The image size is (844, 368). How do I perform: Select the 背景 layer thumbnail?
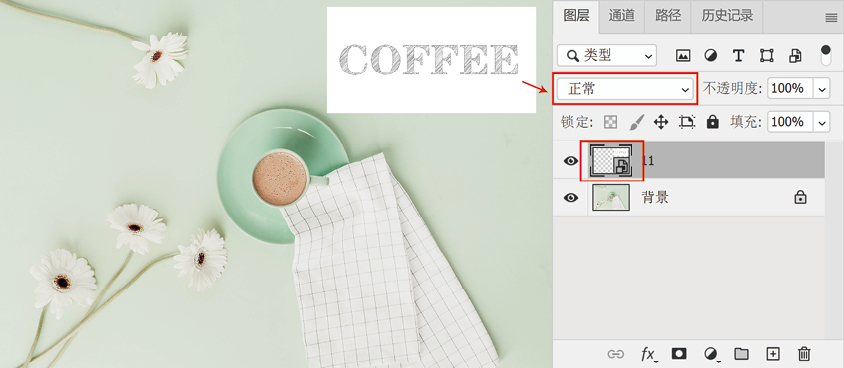(x=611, y=197)
